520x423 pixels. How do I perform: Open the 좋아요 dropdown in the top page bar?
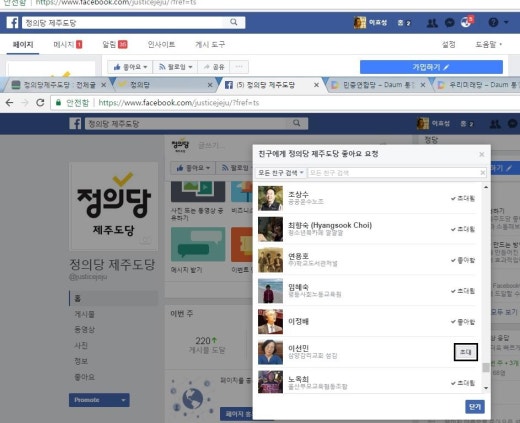130,67
